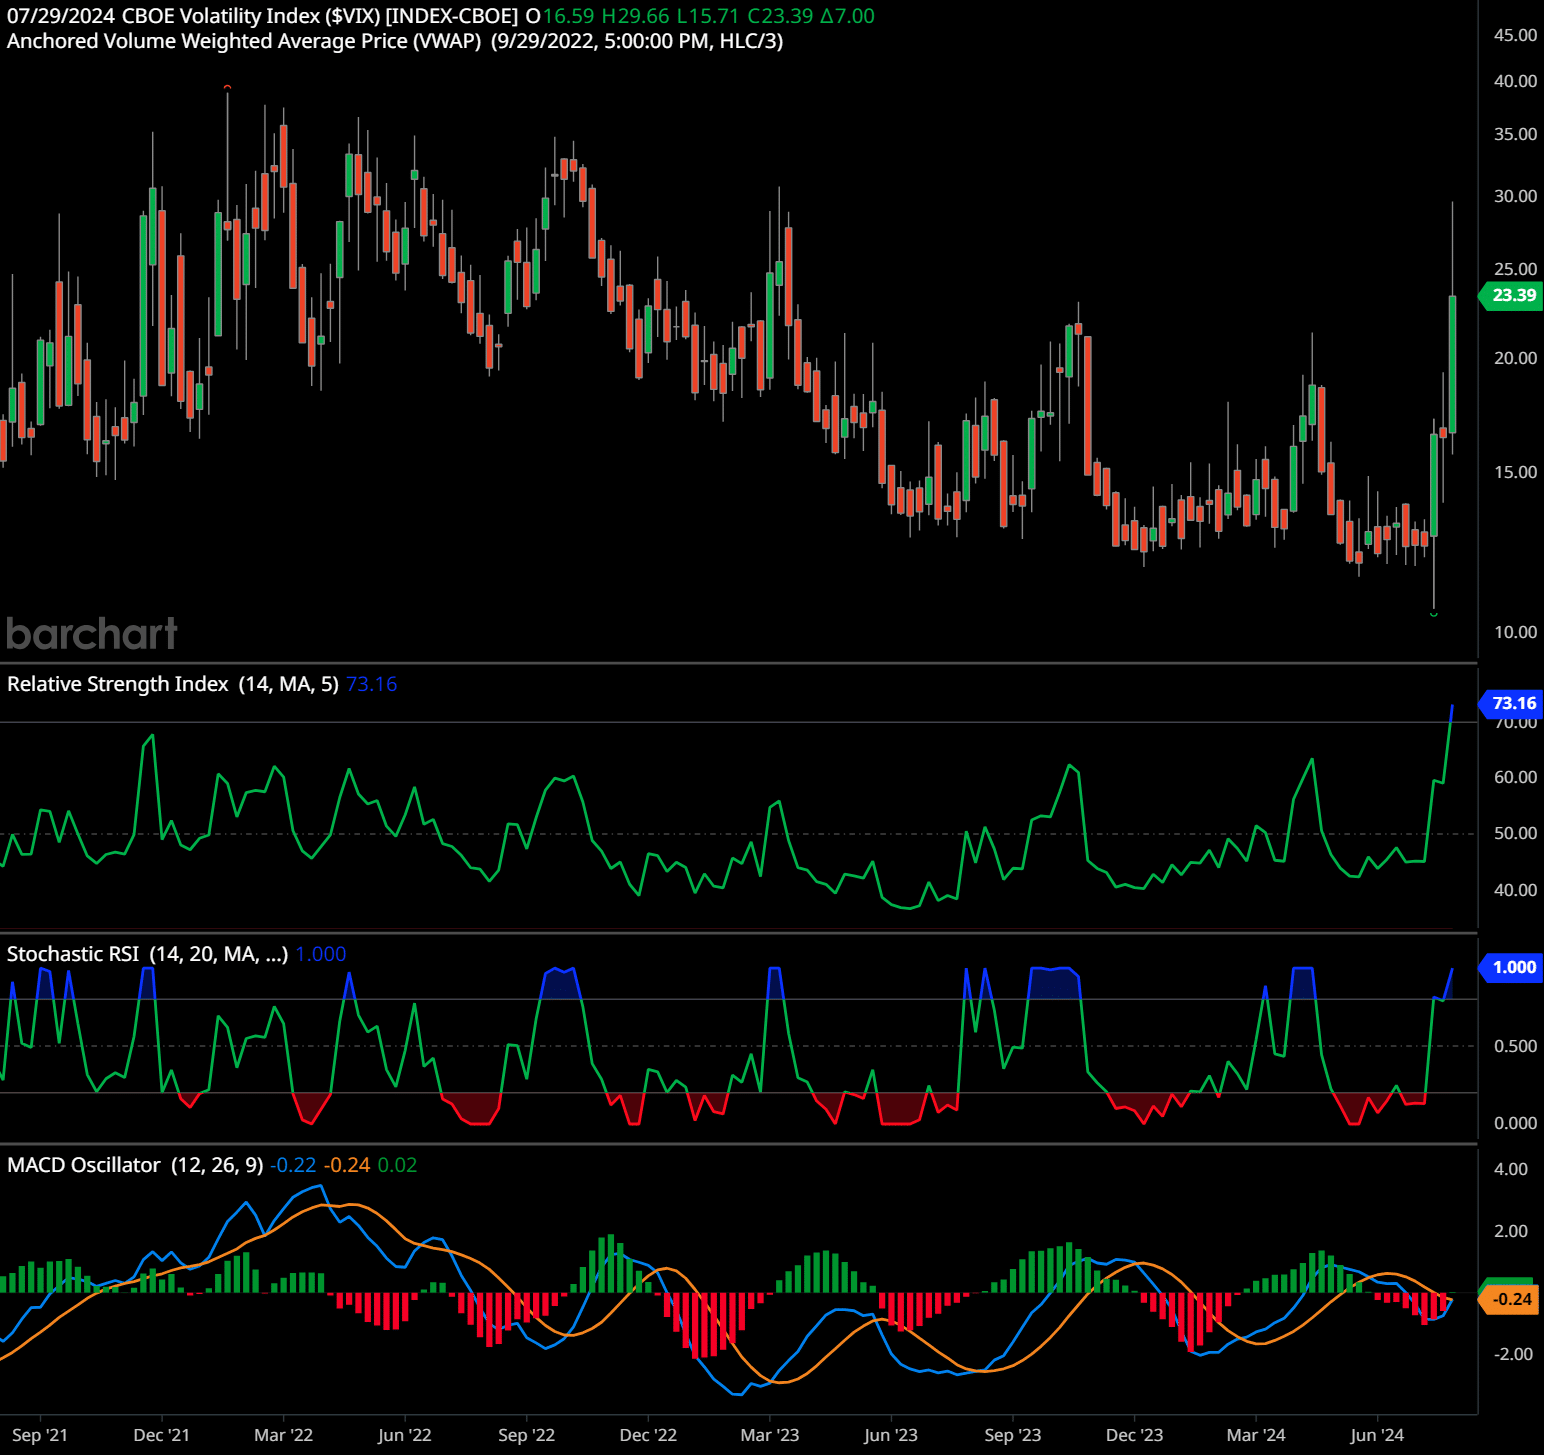
Task: Click the closing price C23.39 value
Action: [x=780, y=16]
